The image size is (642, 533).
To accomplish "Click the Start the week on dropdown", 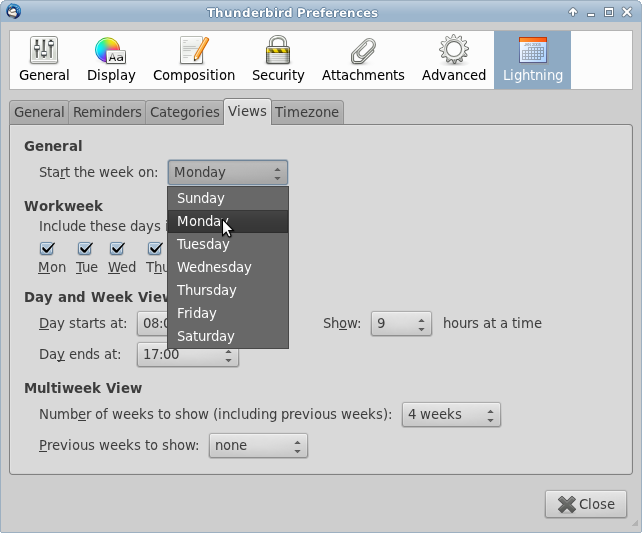I will coord(228,172).
